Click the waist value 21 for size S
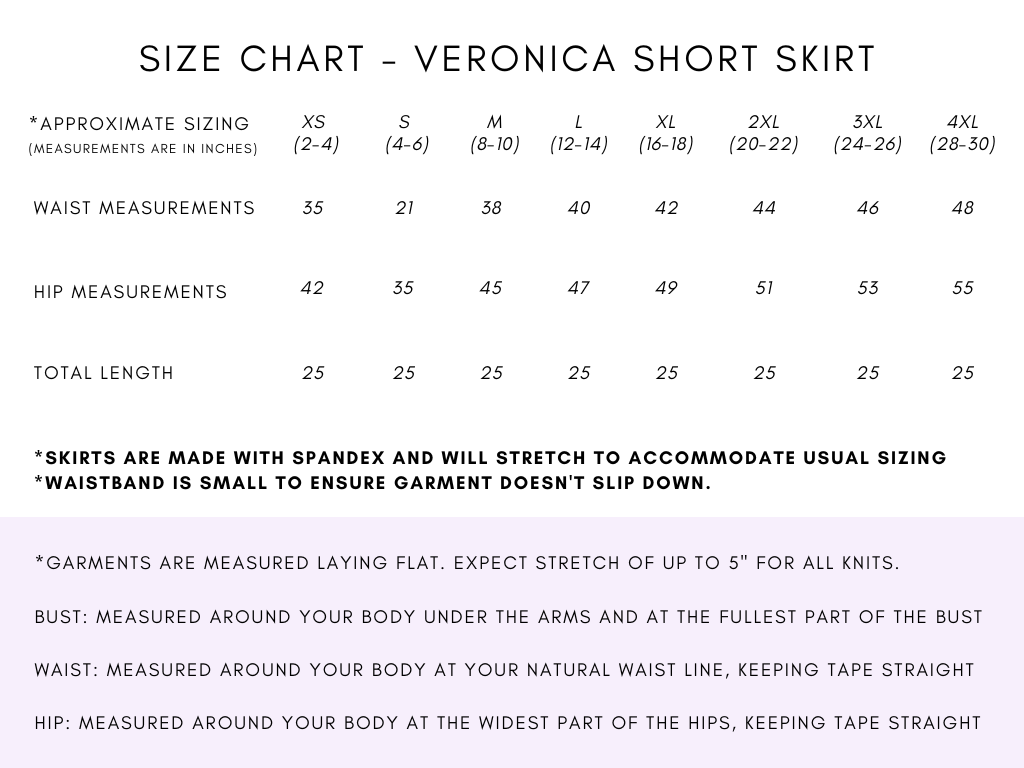Viewport: 1024px width, 768px height. pyautogui.click(x=404, y=208)
